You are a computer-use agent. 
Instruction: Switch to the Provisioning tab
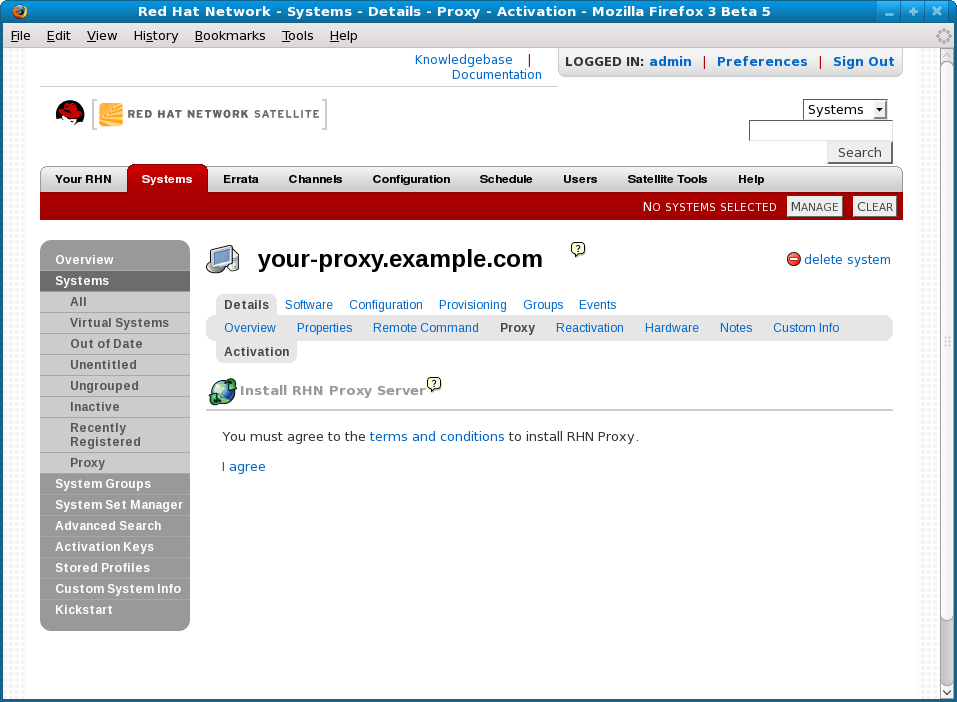472,305
